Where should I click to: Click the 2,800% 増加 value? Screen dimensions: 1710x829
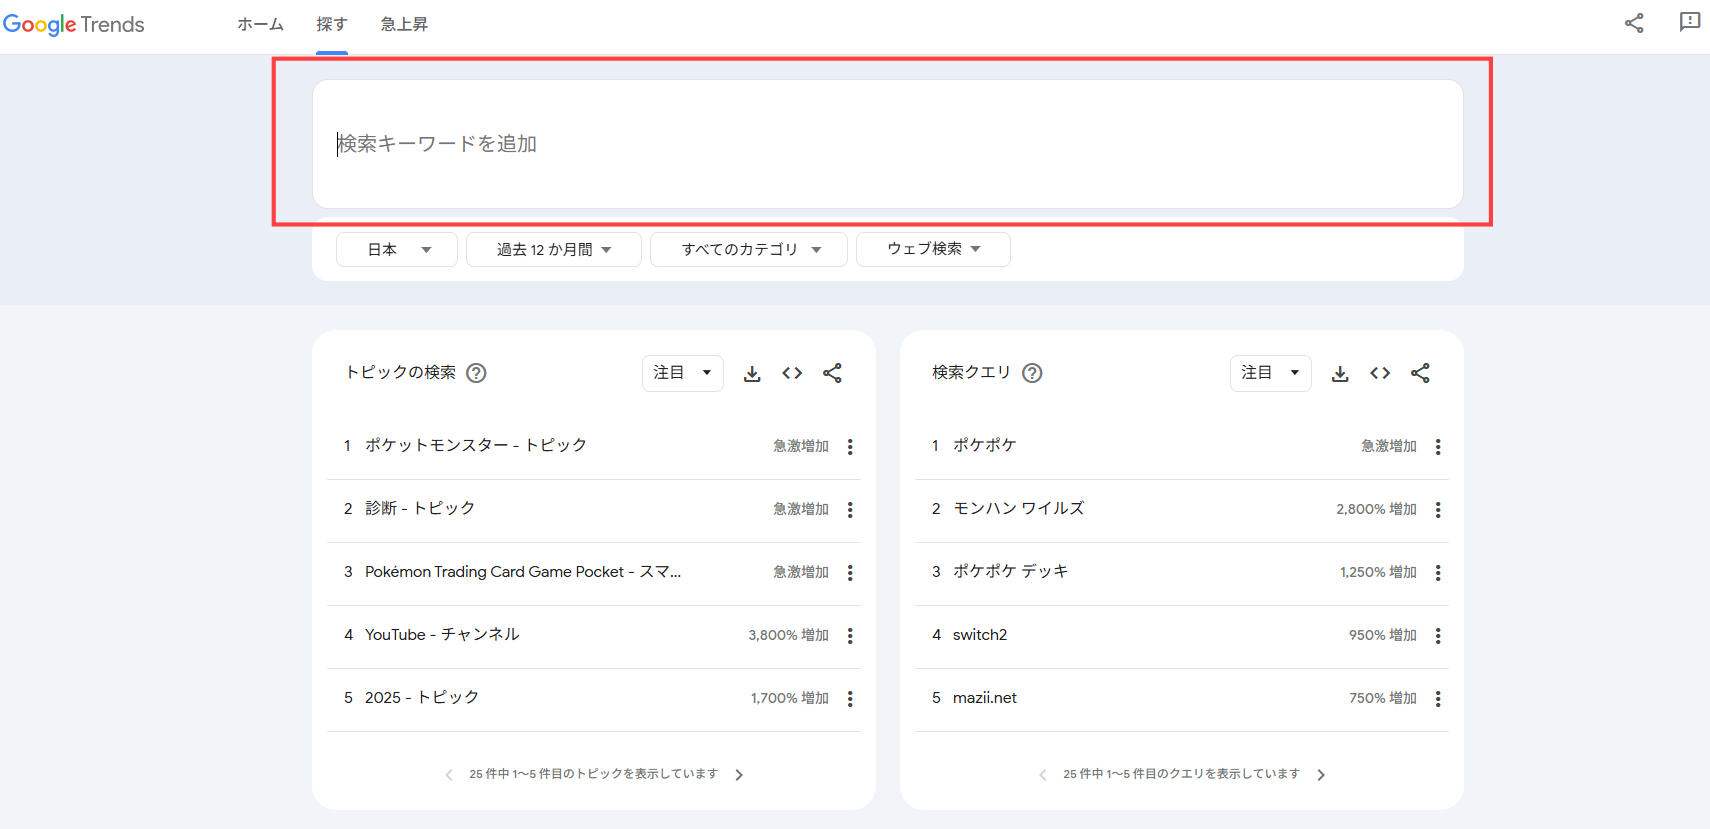tap(1376, 509)
